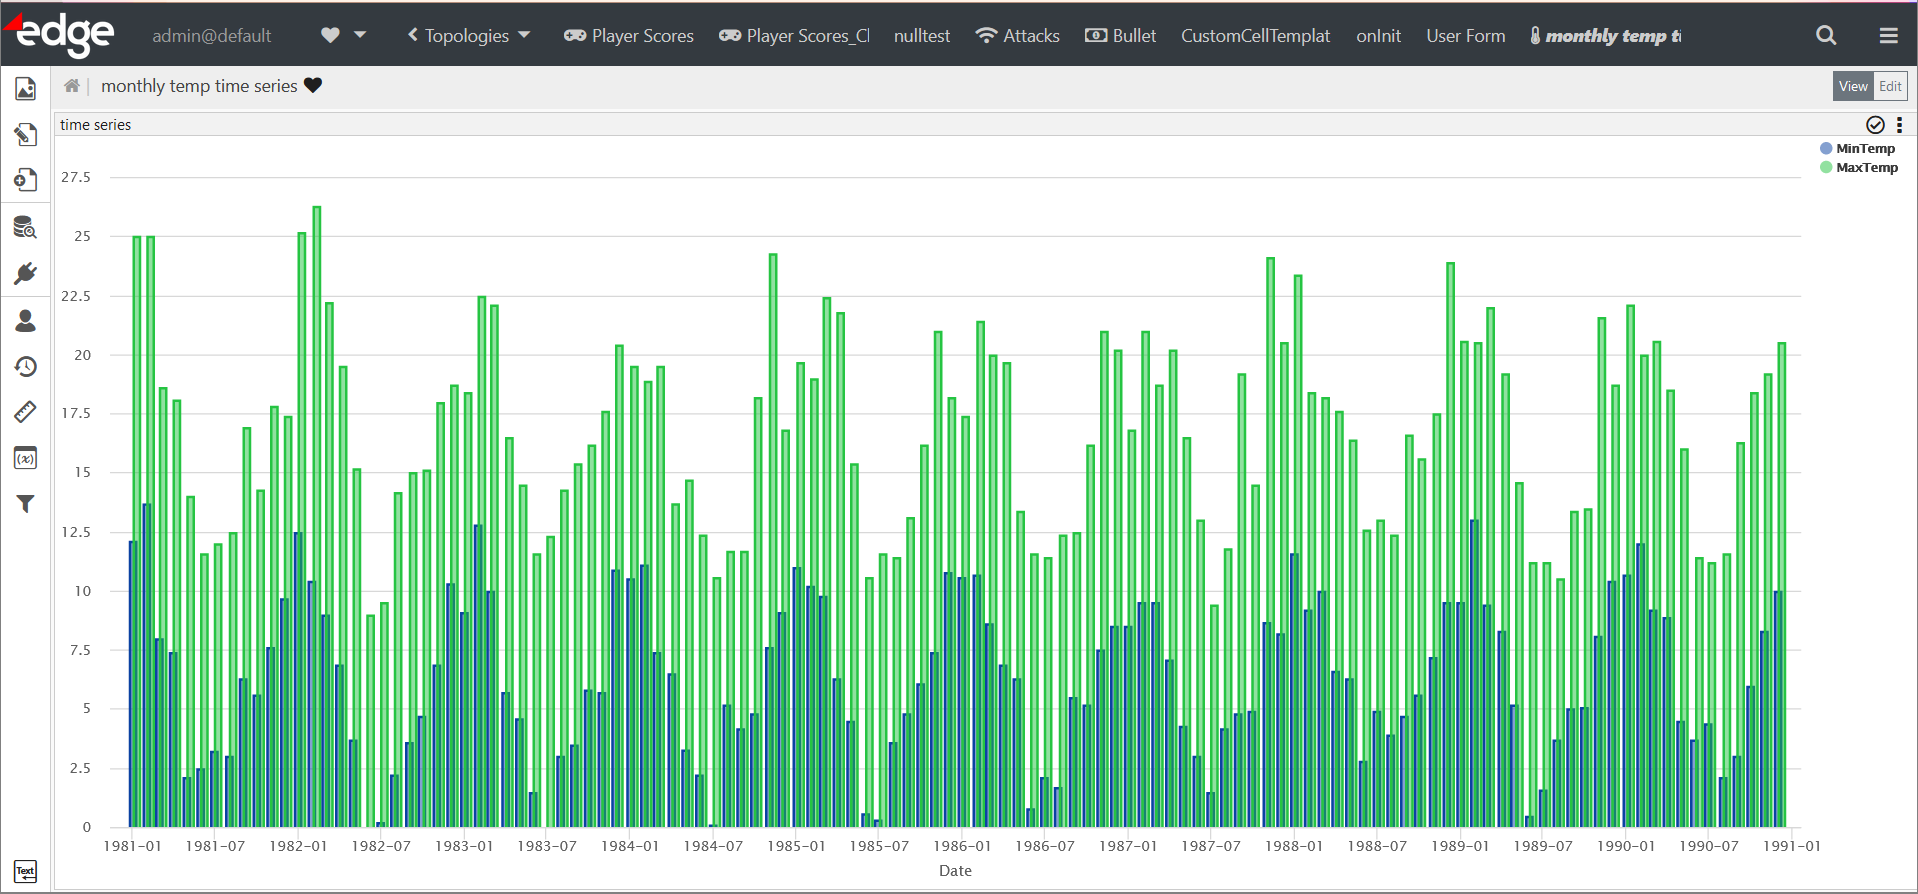Click the '27.5' y-axis label
1918x894 pixels.
point(76,178)
